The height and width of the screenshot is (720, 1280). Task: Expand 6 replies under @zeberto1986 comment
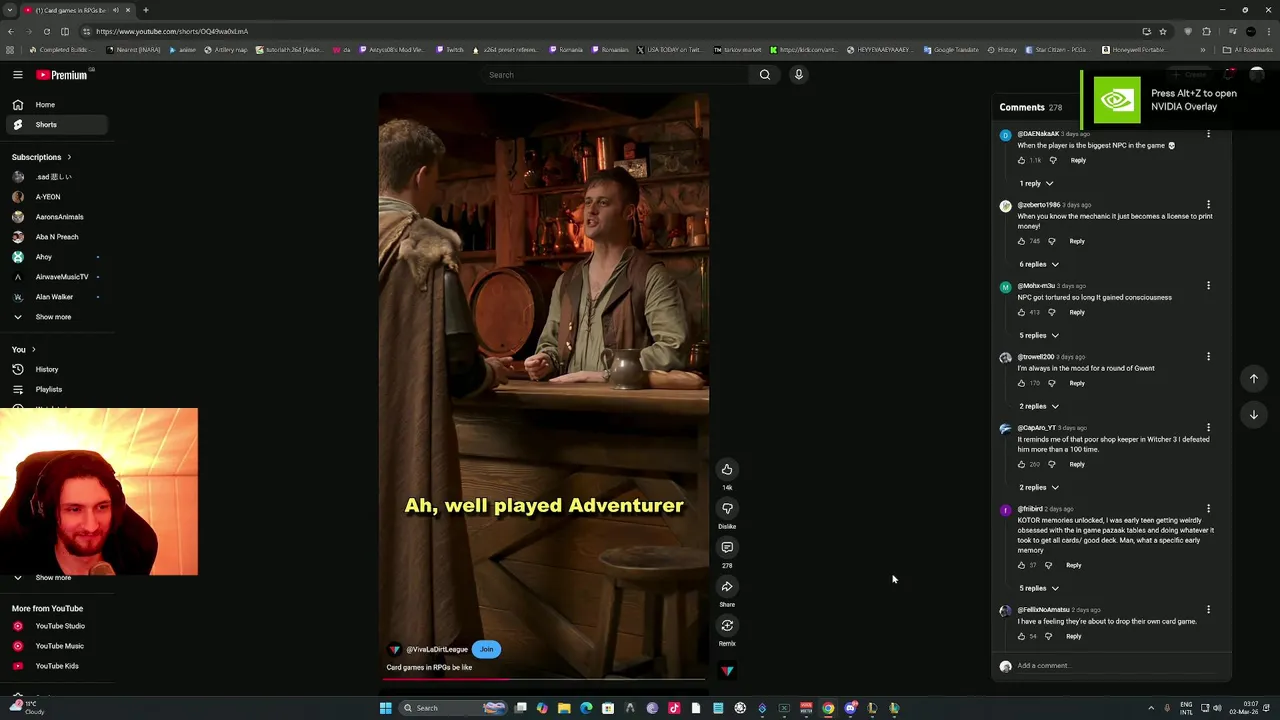coord(1039,265)
